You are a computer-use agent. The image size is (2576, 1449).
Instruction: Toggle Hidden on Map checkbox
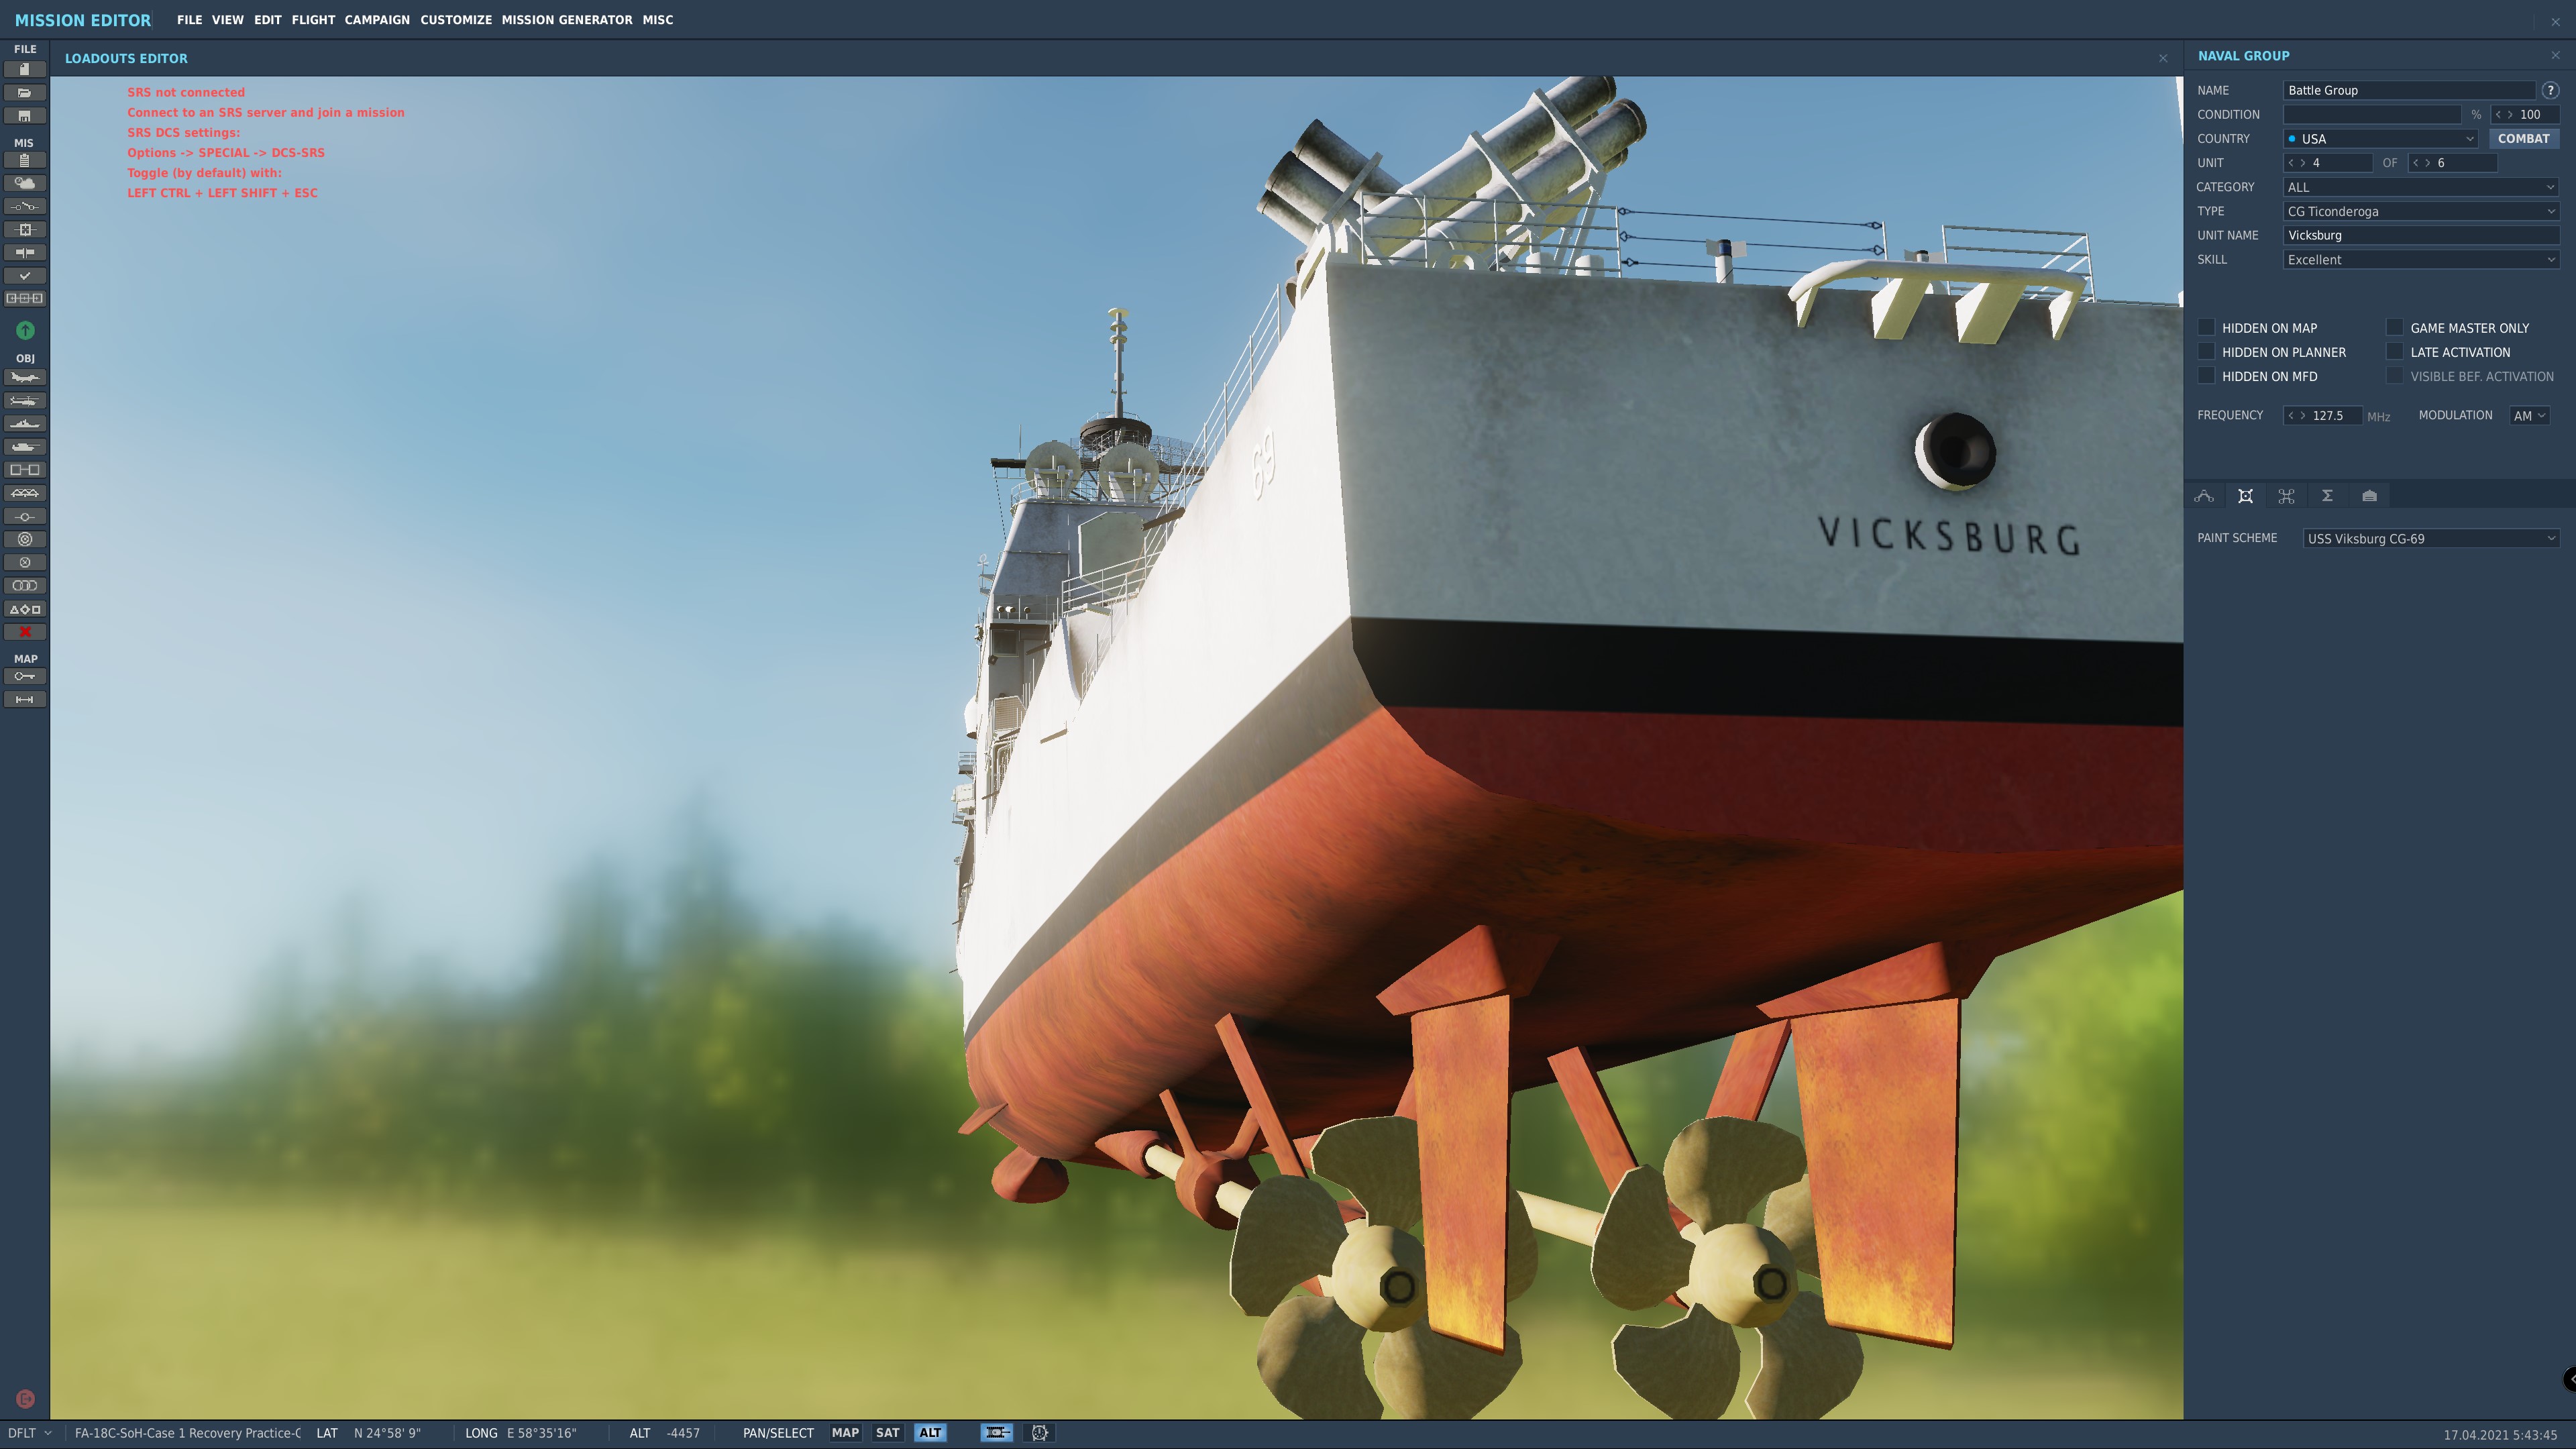point(2206,328)
